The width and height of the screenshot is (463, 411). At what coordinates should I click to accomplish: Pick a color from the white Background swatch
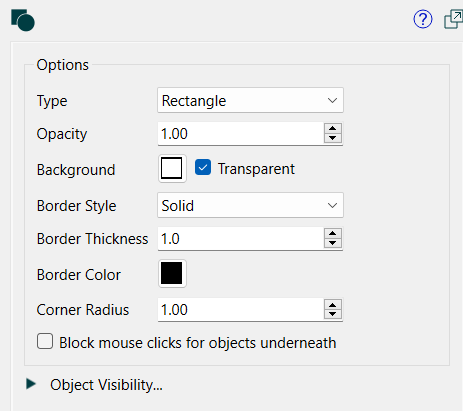point(172,168)
